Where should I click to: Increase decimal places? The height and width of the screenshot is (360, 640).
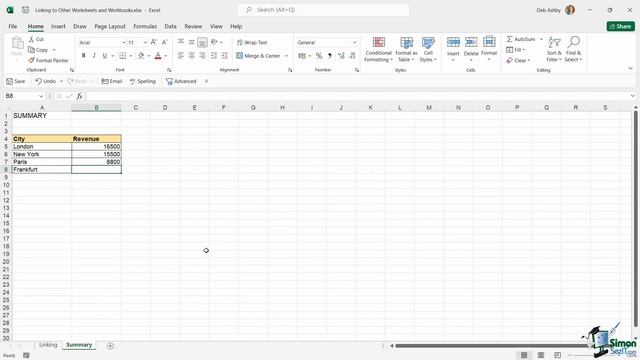(x=341, y=56)
